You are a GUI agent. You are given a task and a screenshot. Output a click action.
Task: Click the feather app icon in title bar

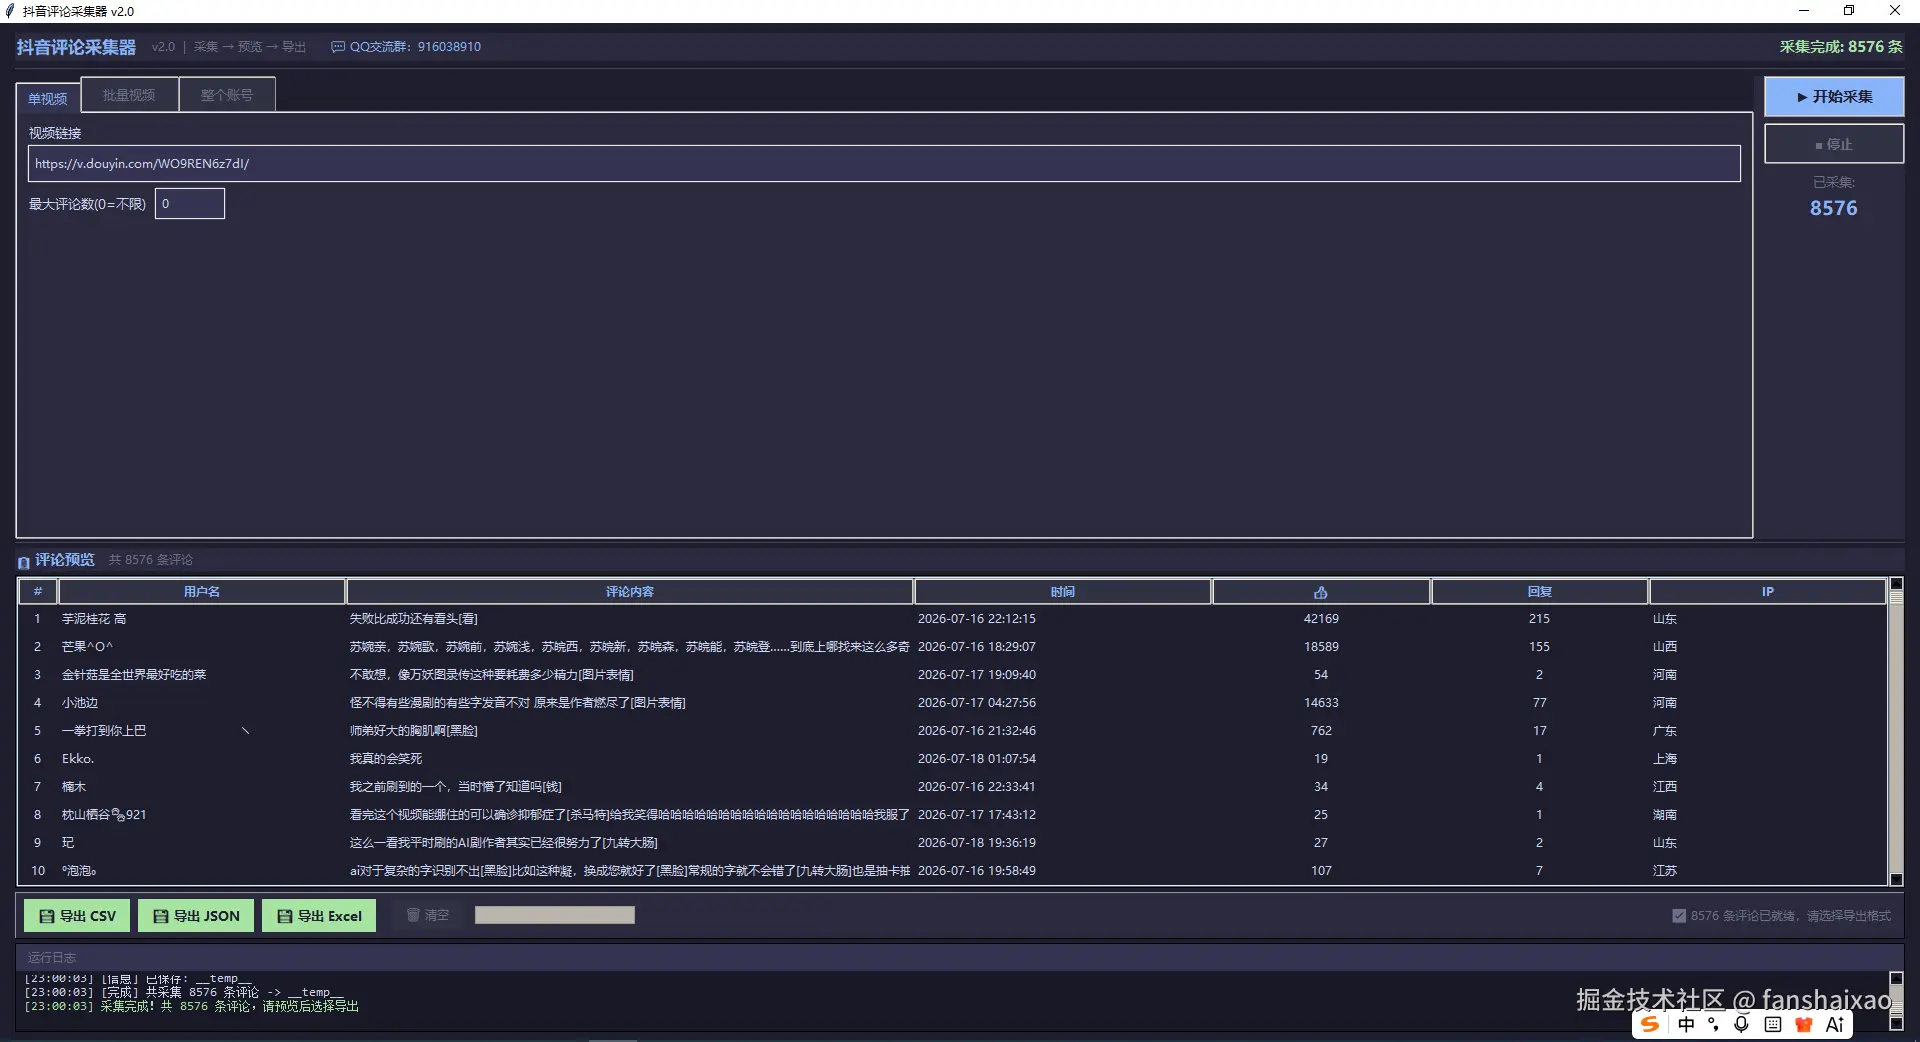(x=10, y=11)
